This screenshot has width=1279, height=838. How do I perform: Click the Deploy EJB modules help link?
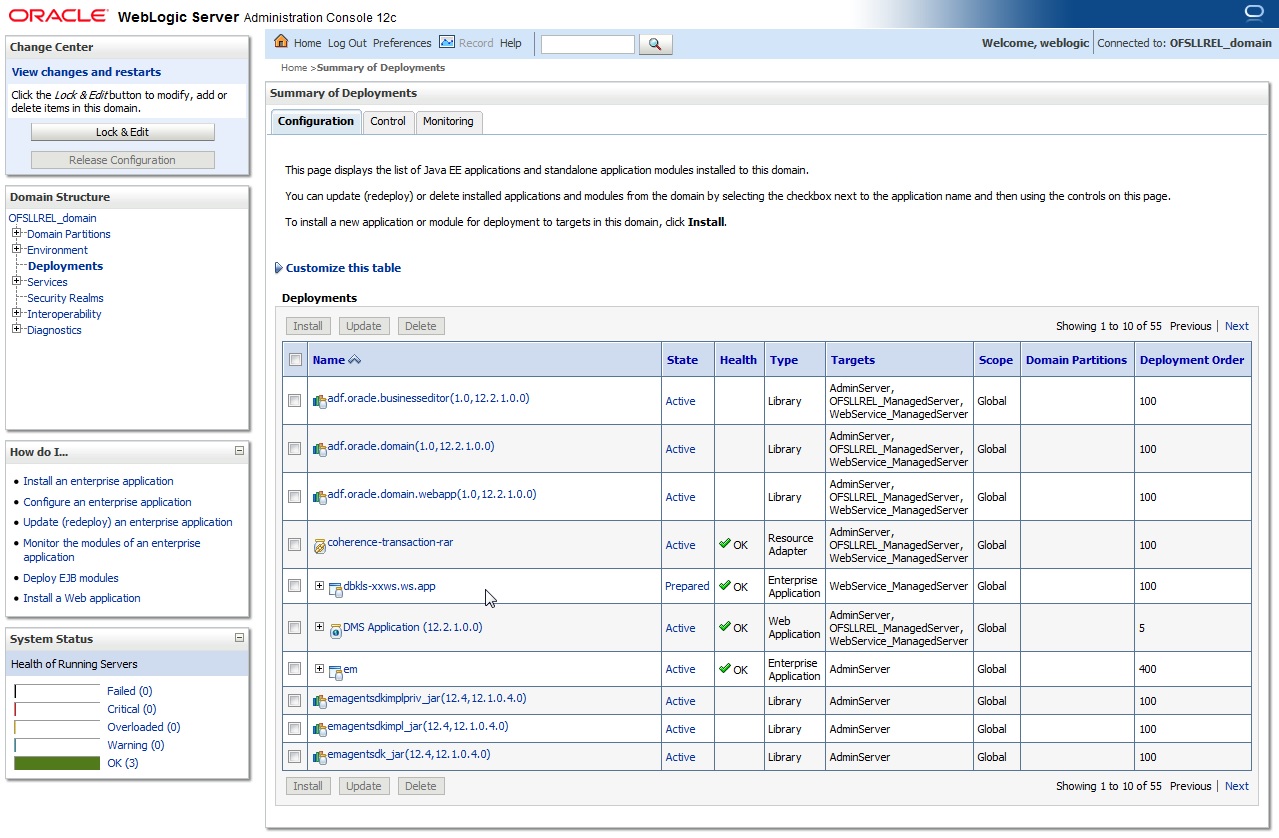(x=71, y=578)
